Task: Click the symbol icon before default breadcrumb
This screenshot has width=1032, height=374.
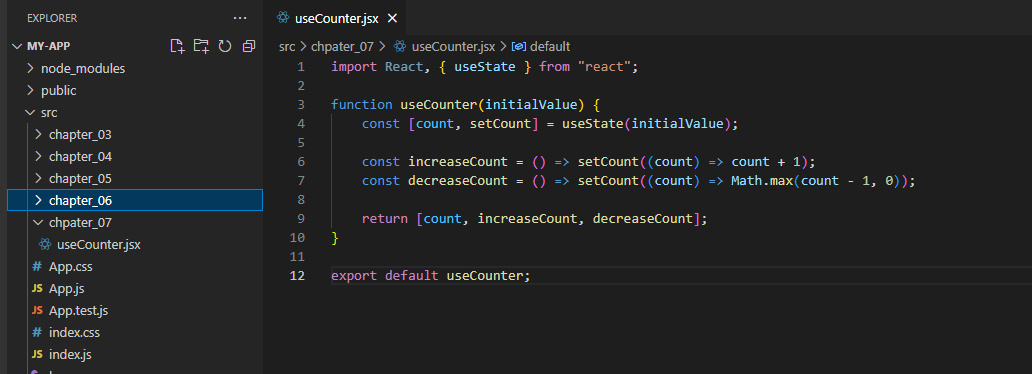Action: click(519, 47)
